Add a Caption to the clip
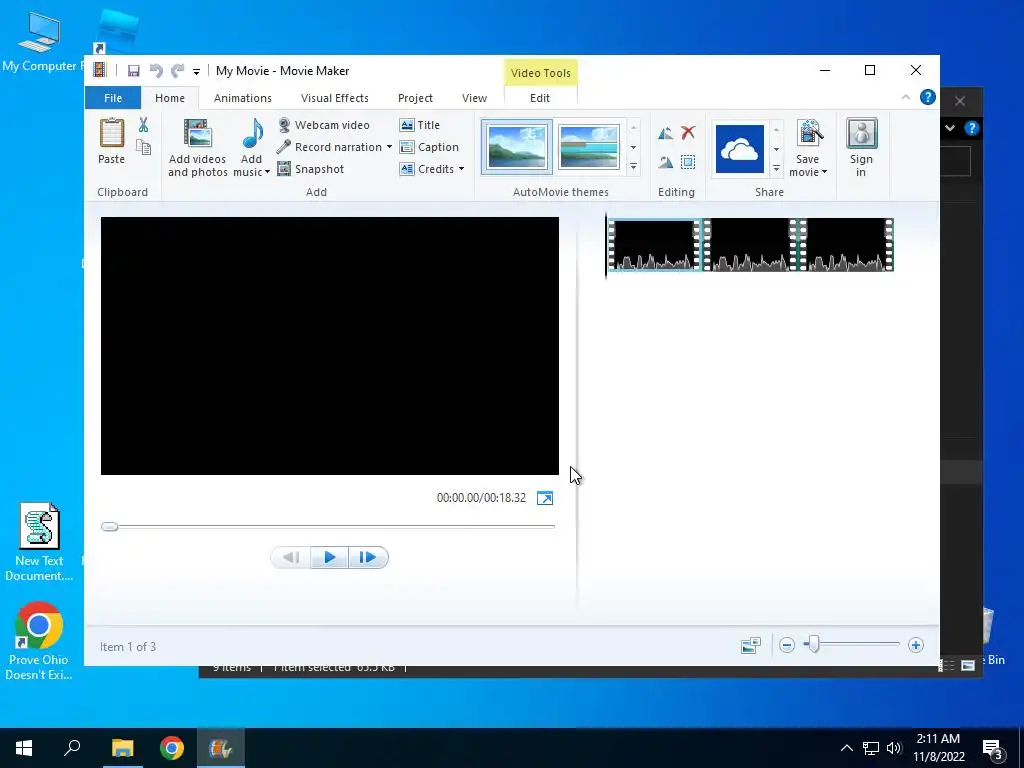Viewport: 1024px width, 768px height. tap(429, 147)
